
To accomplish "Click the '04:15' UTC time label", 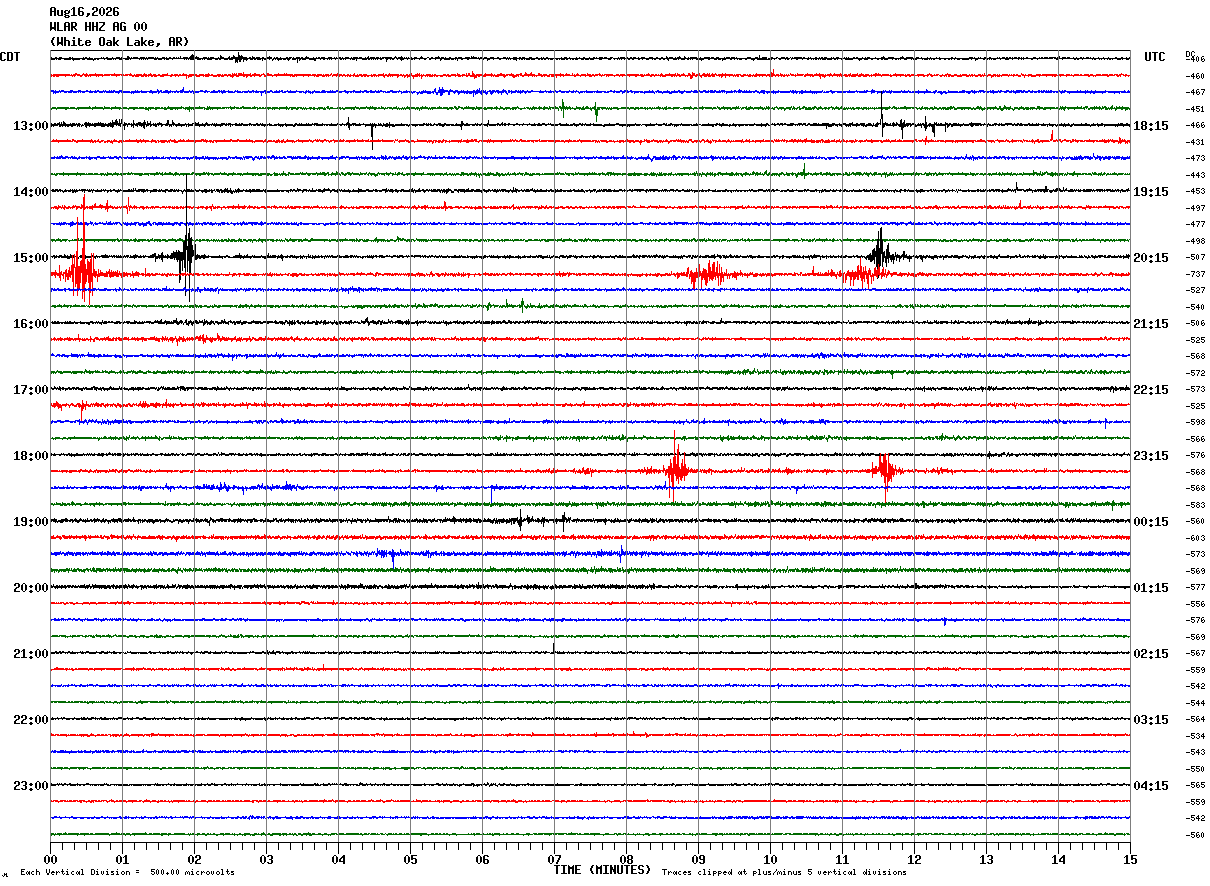I will pos(1151,786).
